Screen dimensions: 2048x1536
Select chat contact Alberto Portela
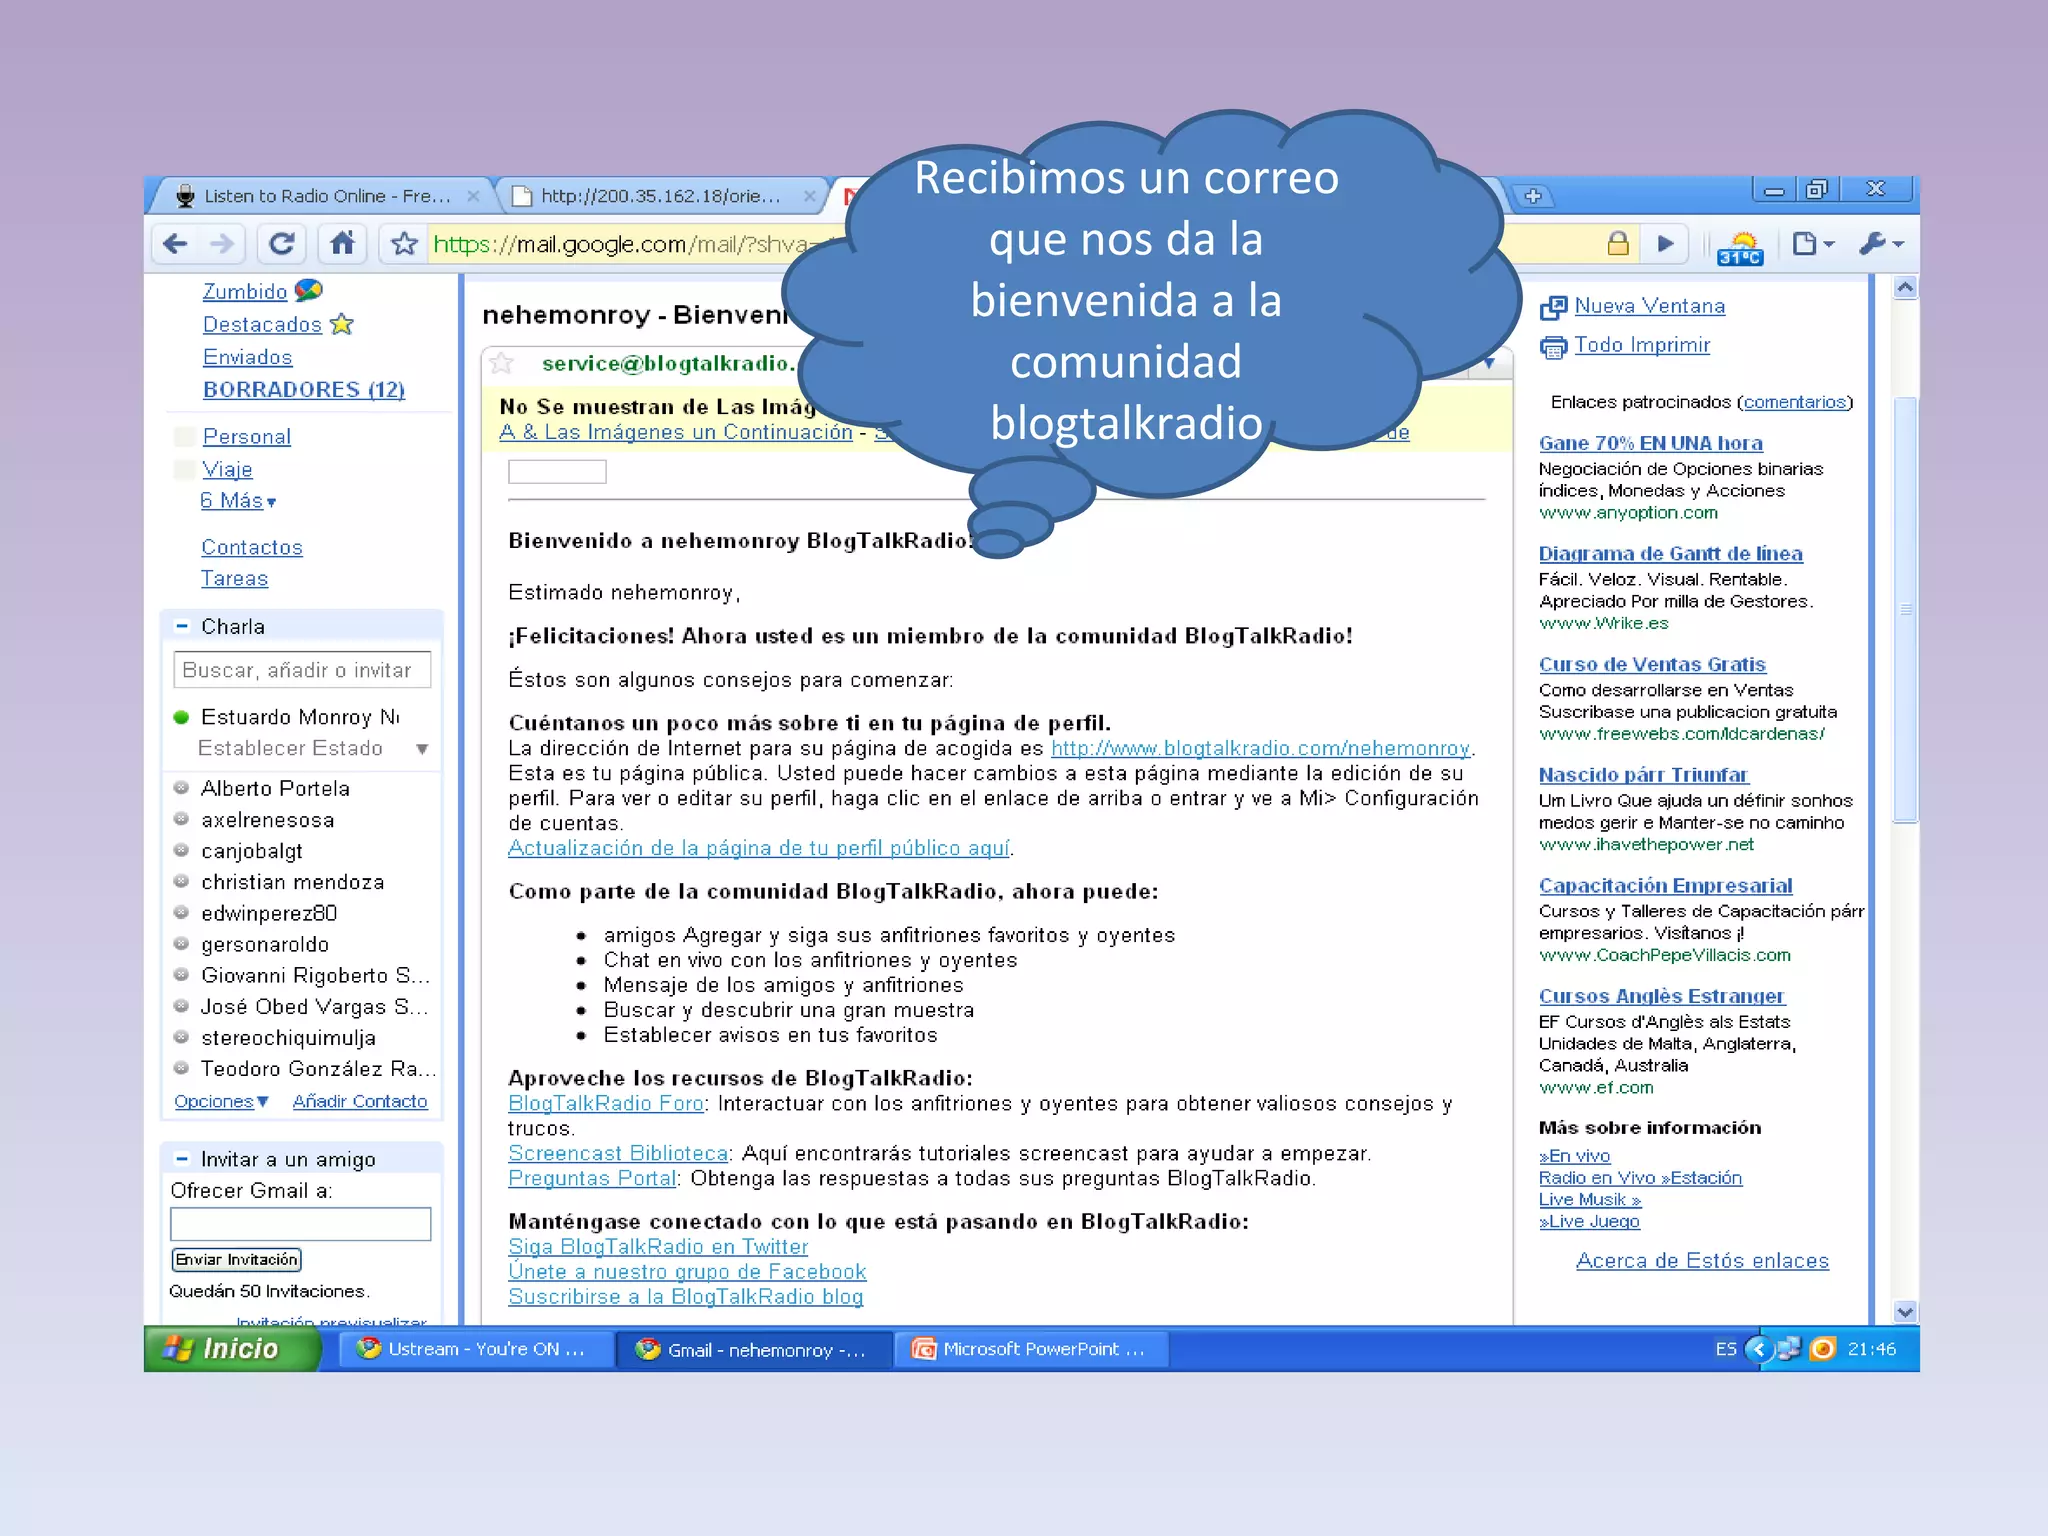[x=275, y=788]
